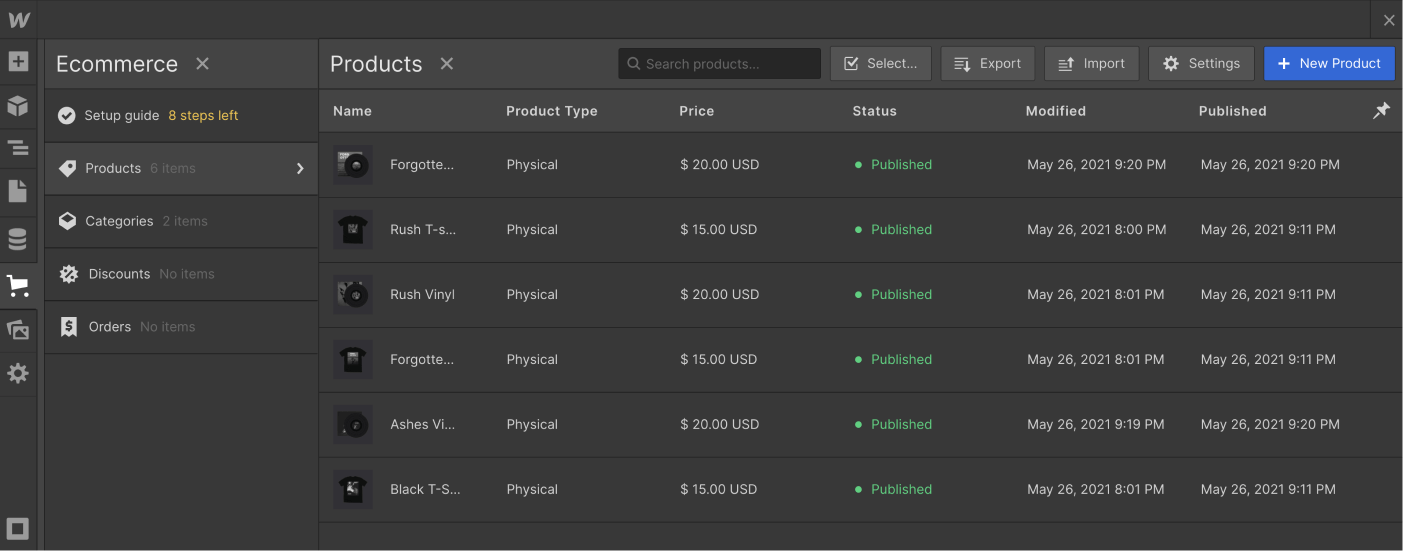Open the CMS Collections database icon
The width and height of the screenshot is (1403, 551).
click(x=18, y=240)
